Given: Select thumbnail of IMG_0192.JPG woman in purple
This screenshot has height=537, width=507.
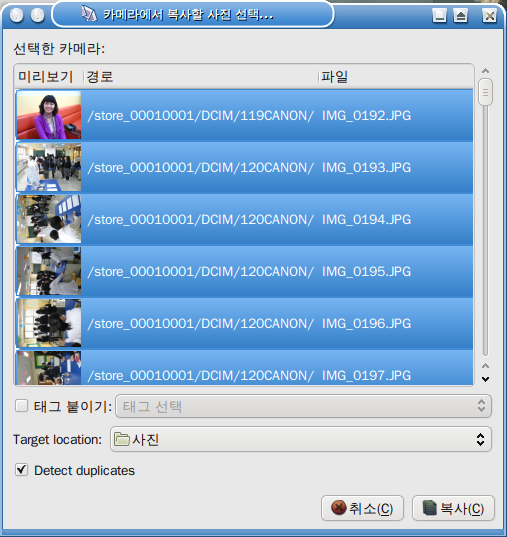Looking at the screenshot, I should coord(49,115).
